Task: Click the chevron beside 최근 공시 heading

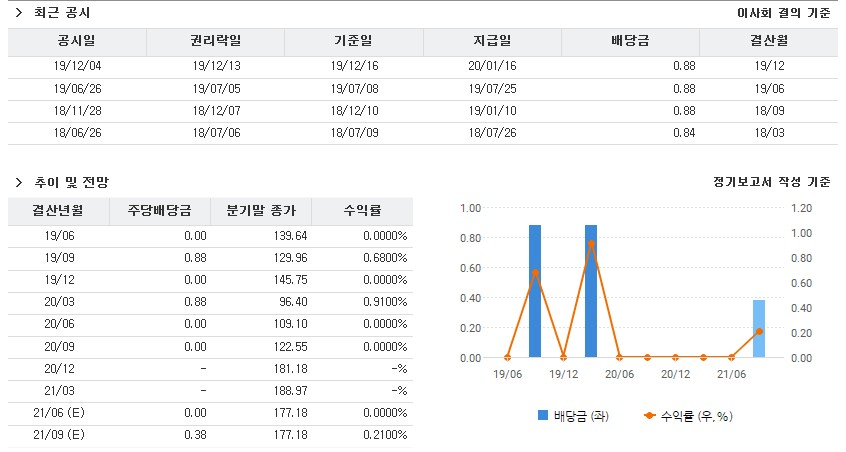Action: tap(19, 12)
